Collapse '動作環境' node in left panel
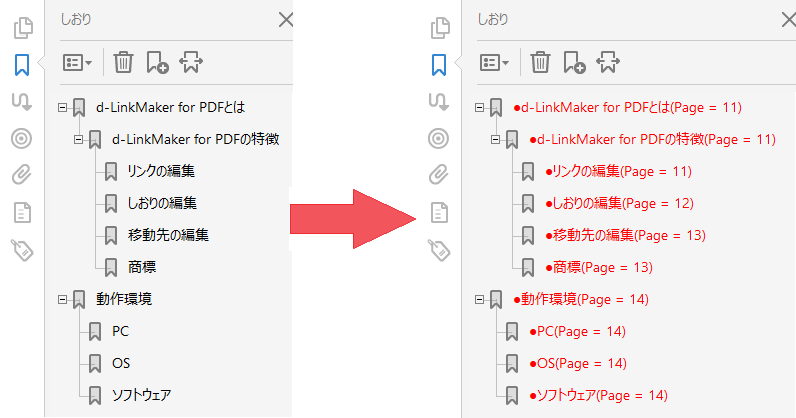The width and height of the screenshot is (796, 418). point(62,299)
